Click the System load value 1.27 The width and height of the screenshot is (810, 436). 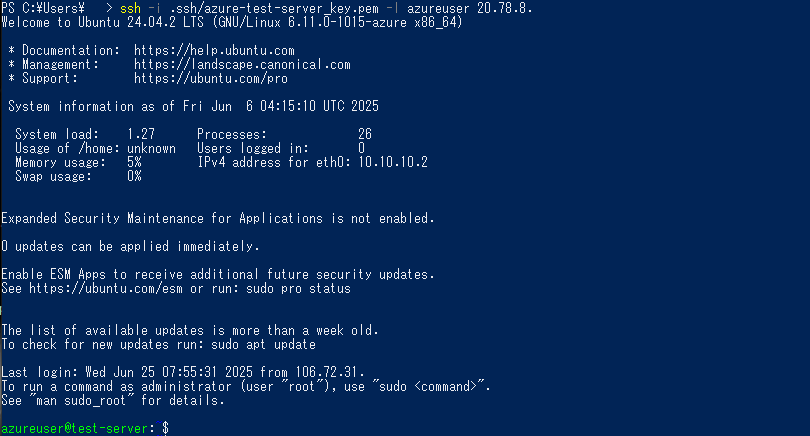[141, 134]
